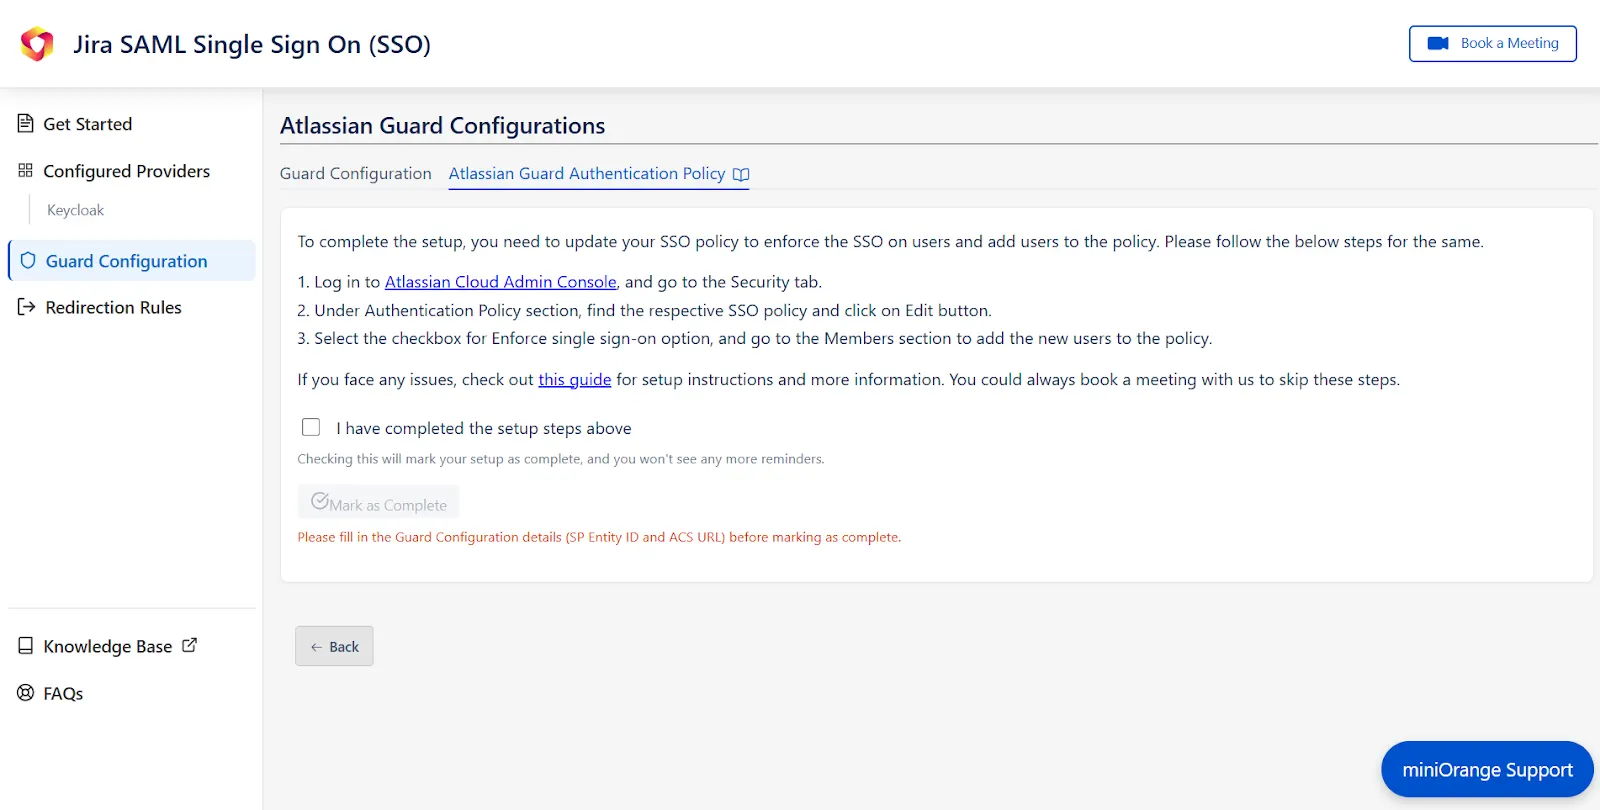Click the Back button
1600x810 pixels.
[x=334, y=646]
